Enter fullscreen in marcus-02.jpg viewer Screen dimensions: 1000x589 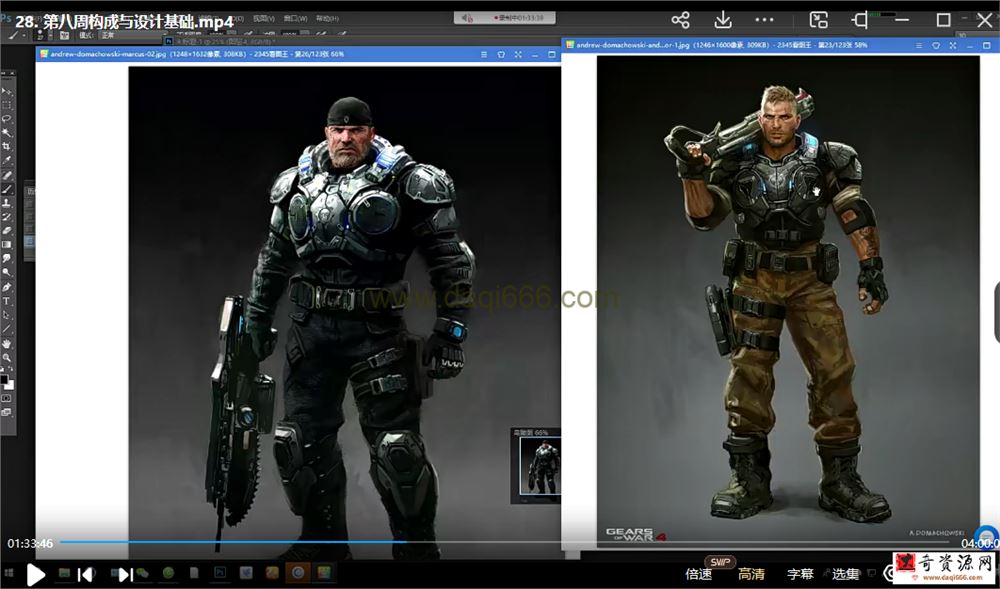tap(518, 55)
